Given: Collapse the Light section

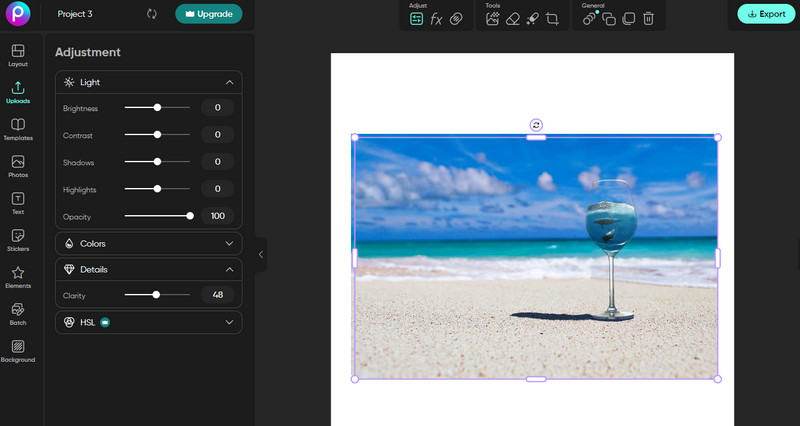Looking at the screenshot, I should click(x=229, y=82).
